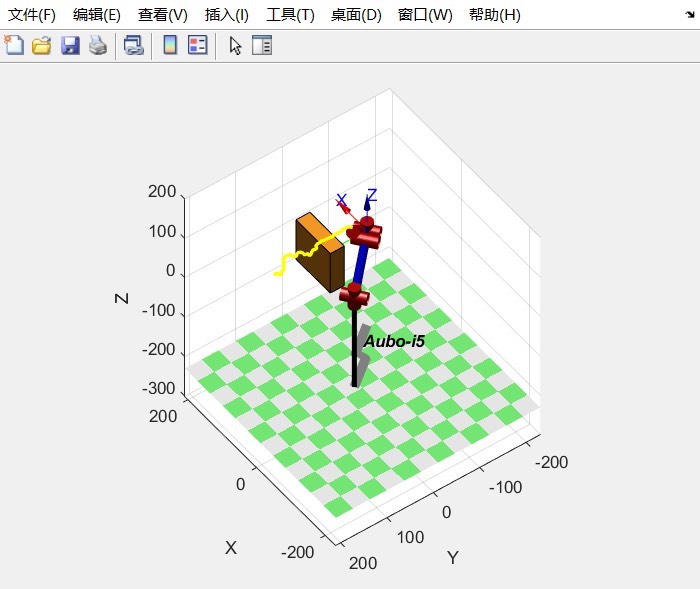Image resolution: width=700 pixels, height=589 pixels.
Task: Click the Y axis label at the bottom
Action: pos(452,558)
